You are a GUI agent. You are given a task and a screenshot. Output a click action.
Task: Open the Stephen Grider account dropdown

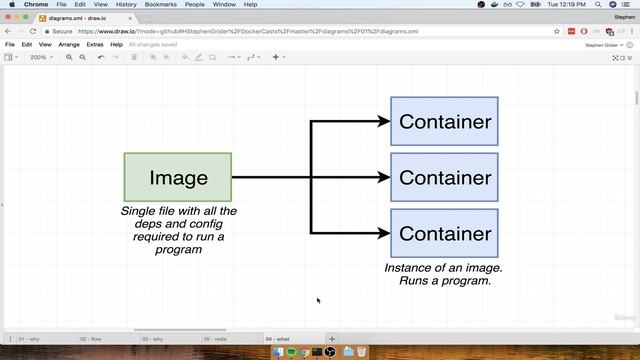[604, 45]
